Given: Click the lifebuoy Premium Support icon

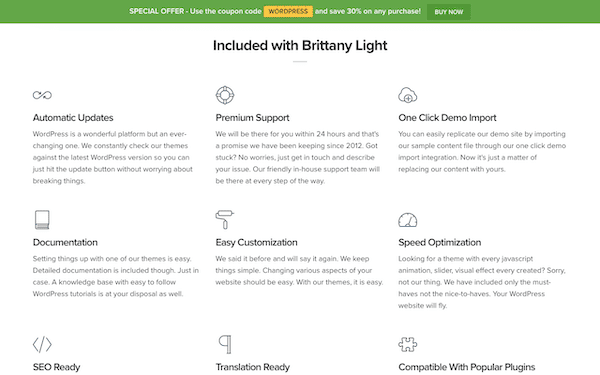Looking at the screenshot, I should click(x=225, y=95).
